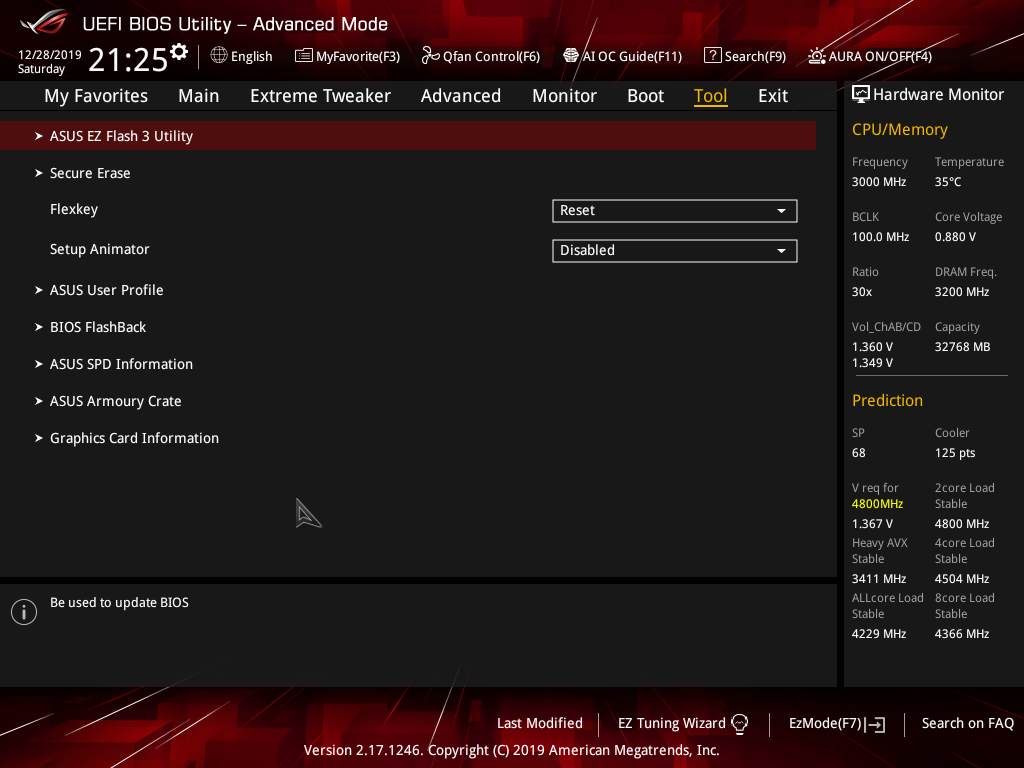The height and width of the screenshot is (768, 1024).
Task: Click the 0.880 V core voltage
Action: (x=955, y=237)
